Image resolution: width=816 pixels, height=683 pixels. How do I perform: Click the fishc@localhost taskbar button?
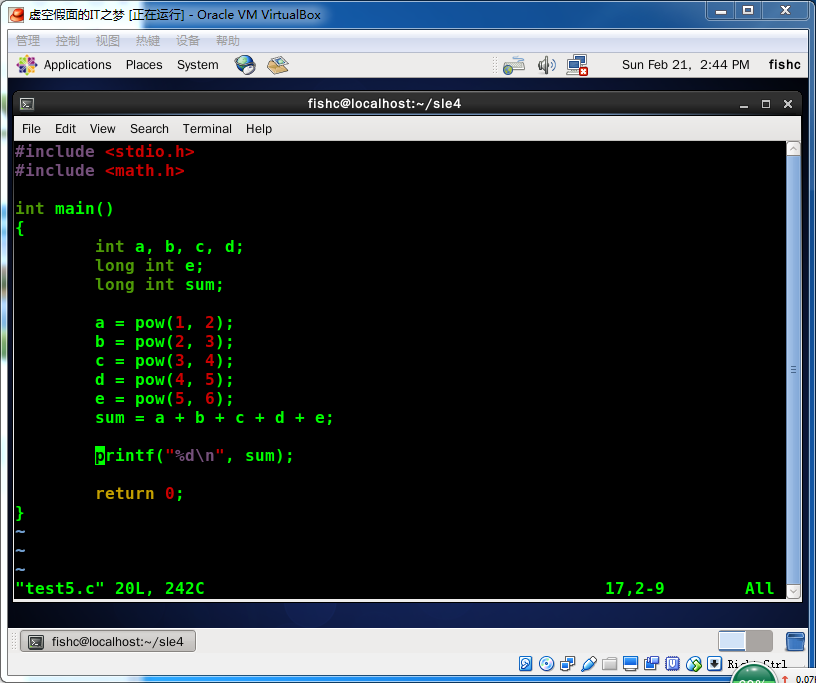point(108,641)
